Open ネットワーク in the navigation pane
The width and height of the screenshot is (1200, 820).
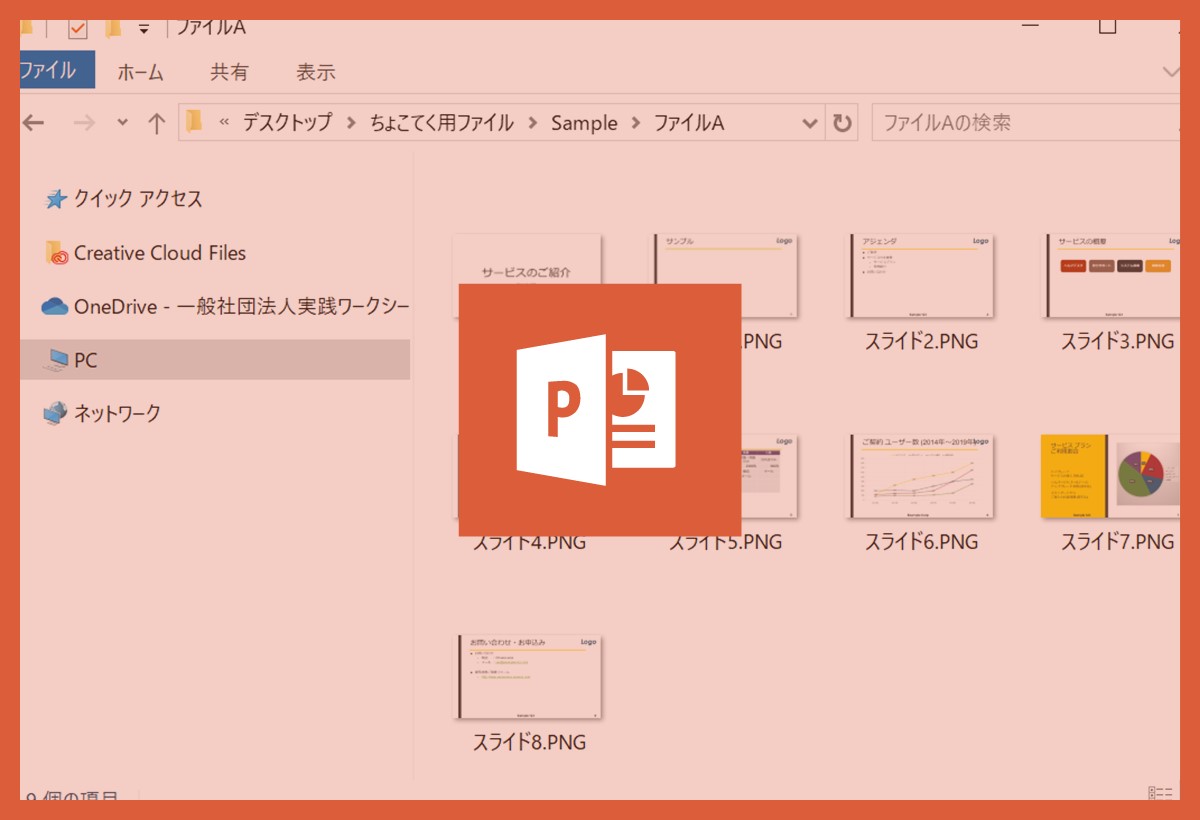116,413
